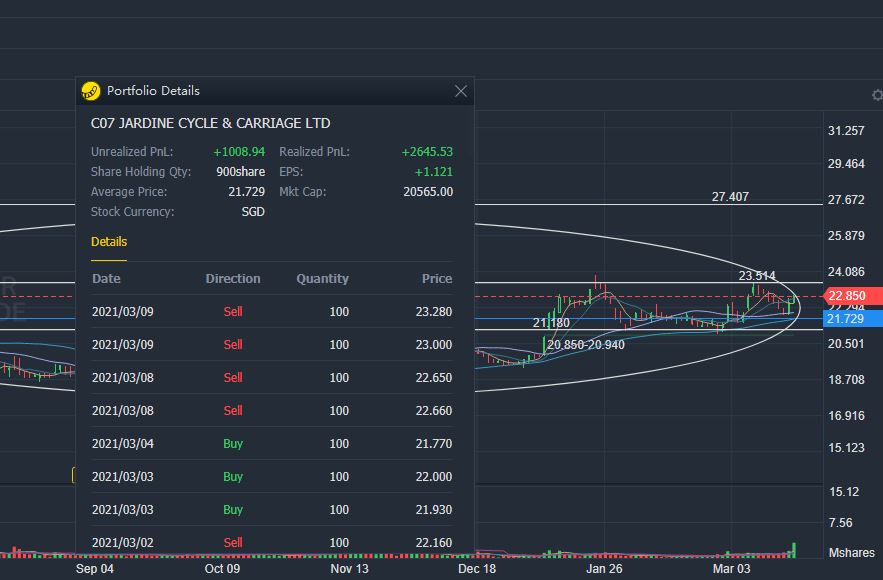This screenshot has width=883, height=580.
Task: Click EPS value +1.121
Action: (x=434, y=172)
